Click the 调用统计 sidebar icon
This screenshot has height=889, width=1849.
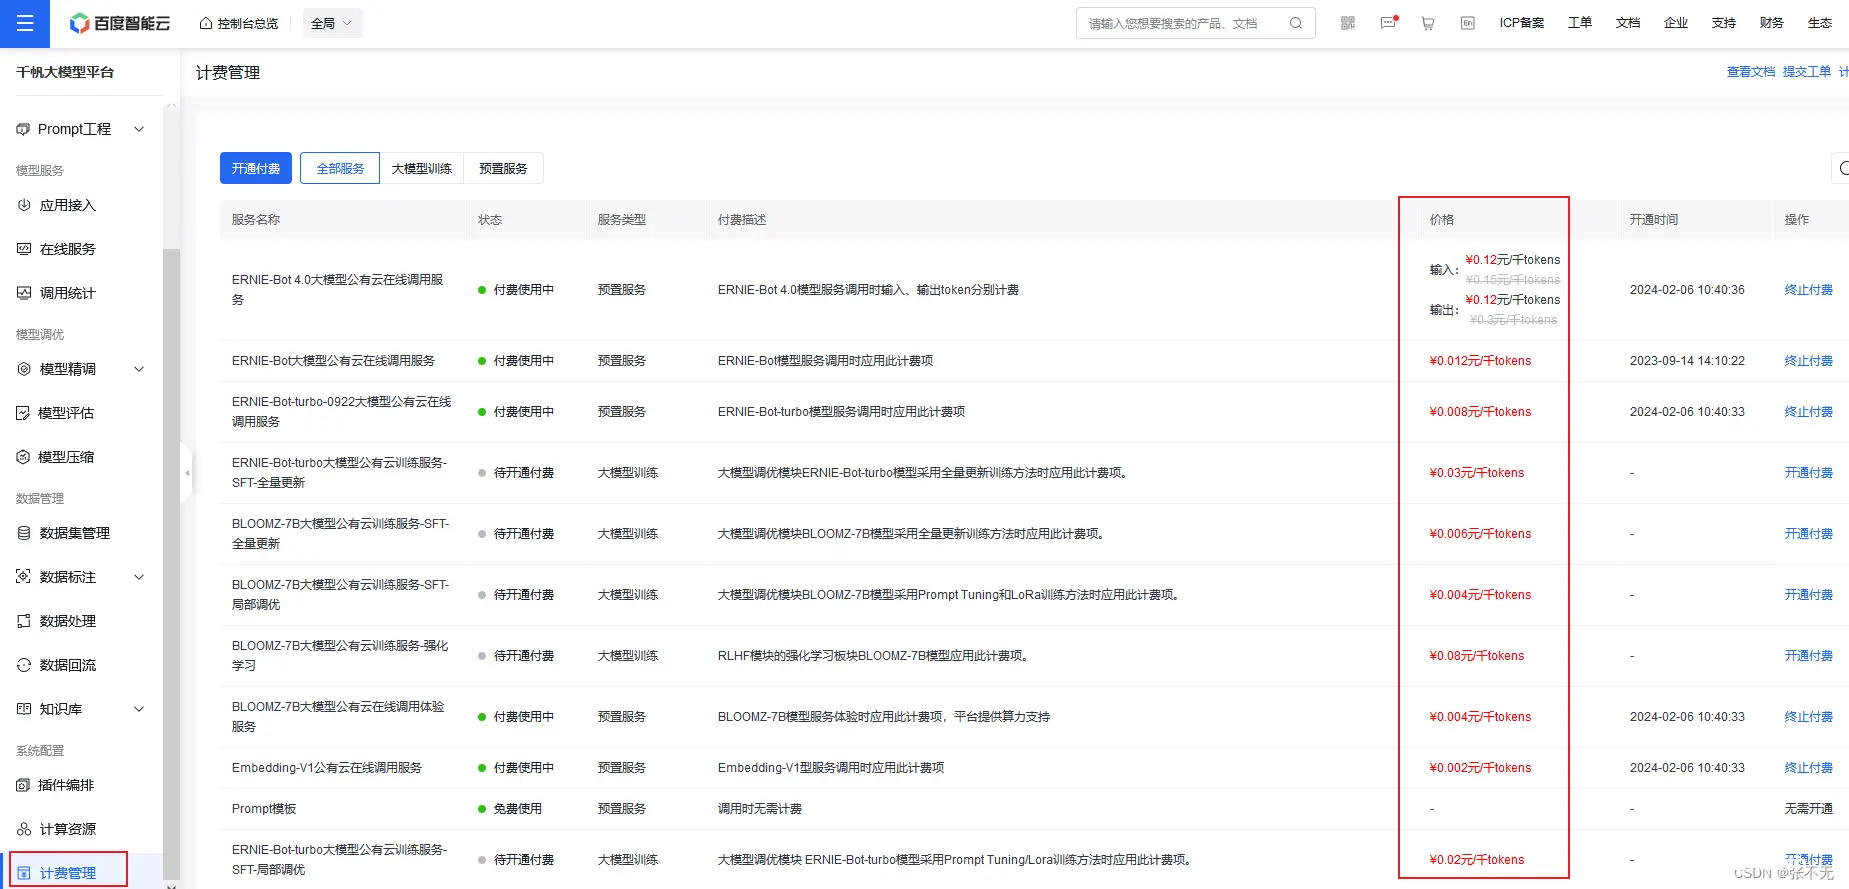click(x=24, y=293)
